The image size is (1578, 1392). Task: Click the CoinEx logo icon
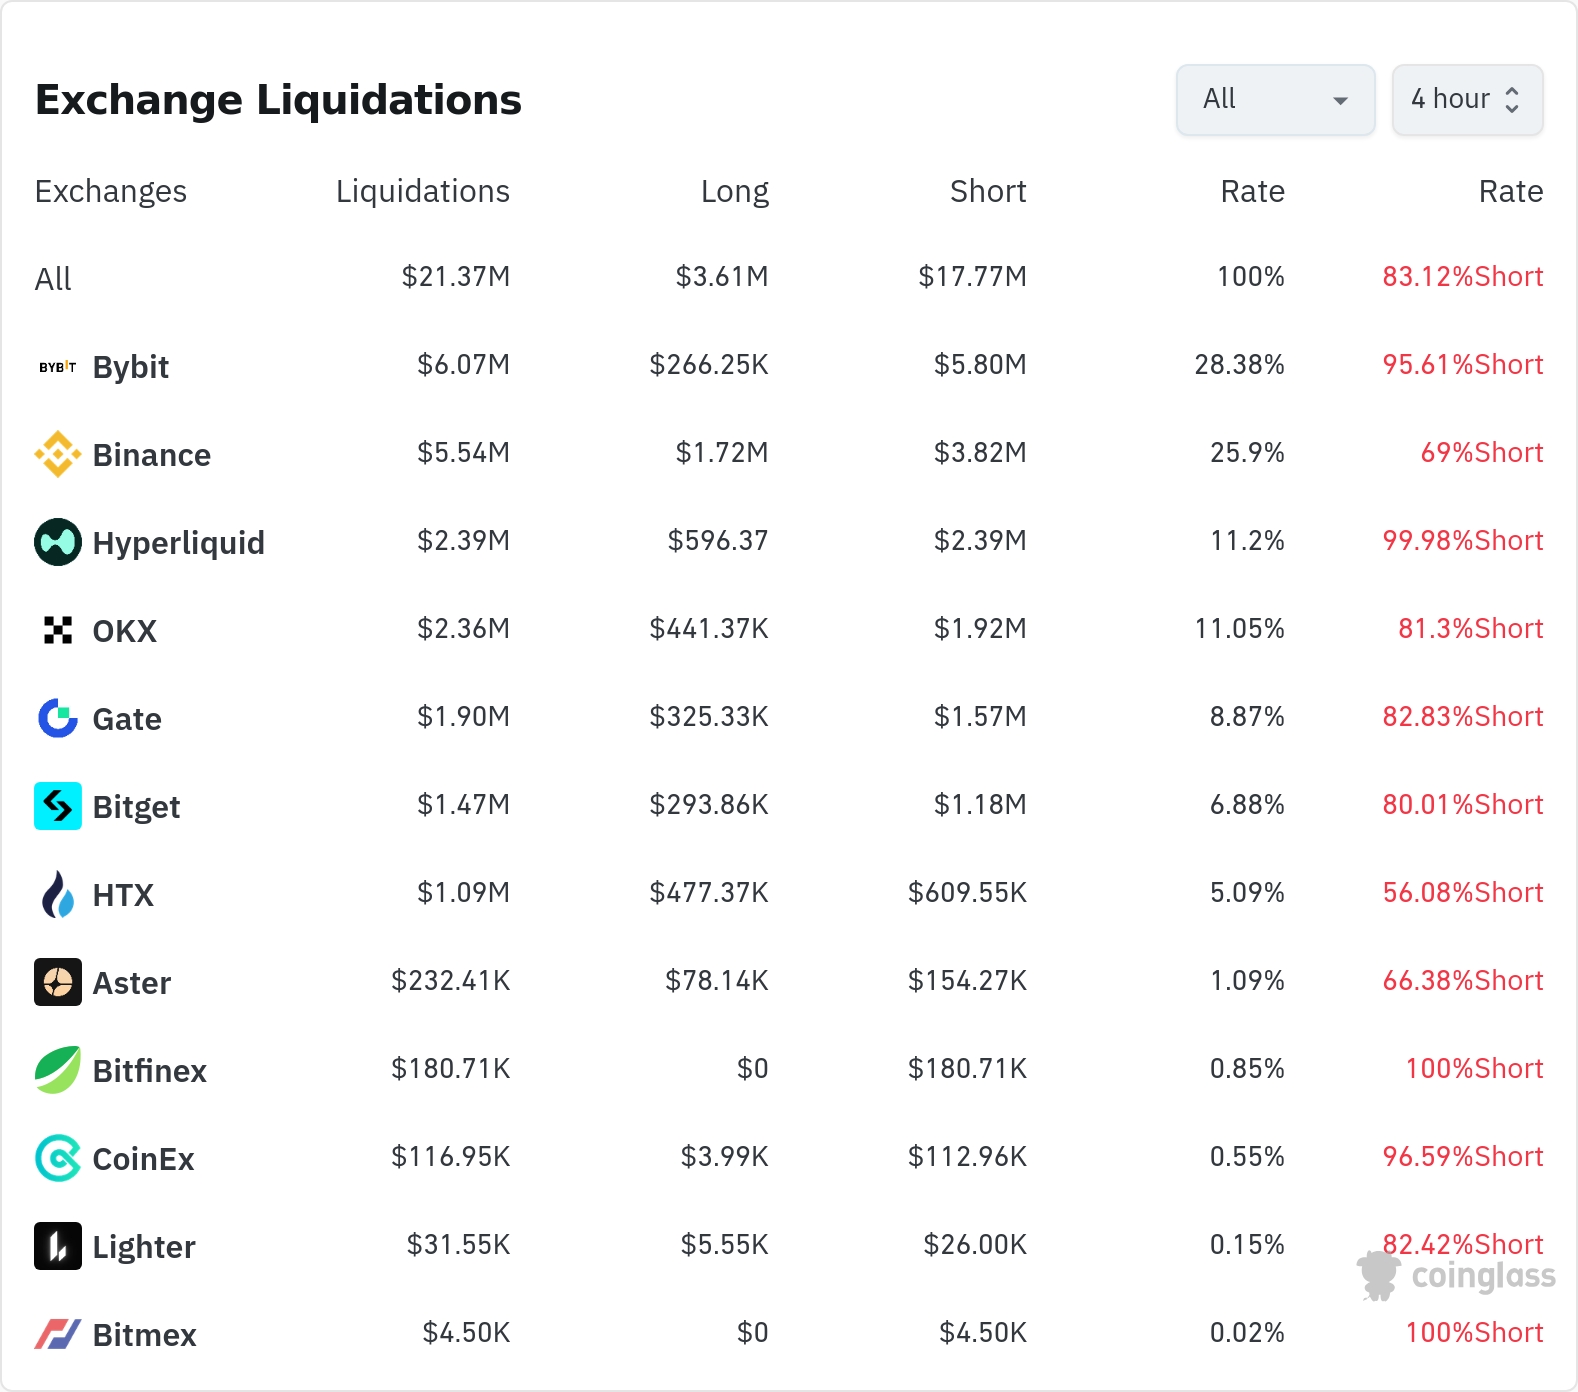pos(58,1158)
